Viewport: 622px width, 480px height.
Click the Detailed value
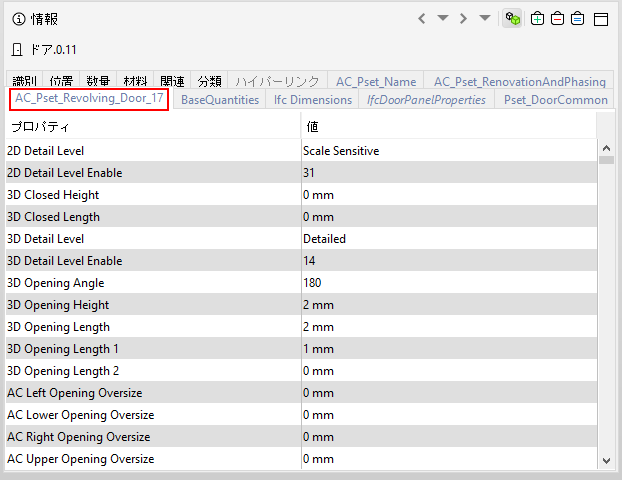pos(324,239)
